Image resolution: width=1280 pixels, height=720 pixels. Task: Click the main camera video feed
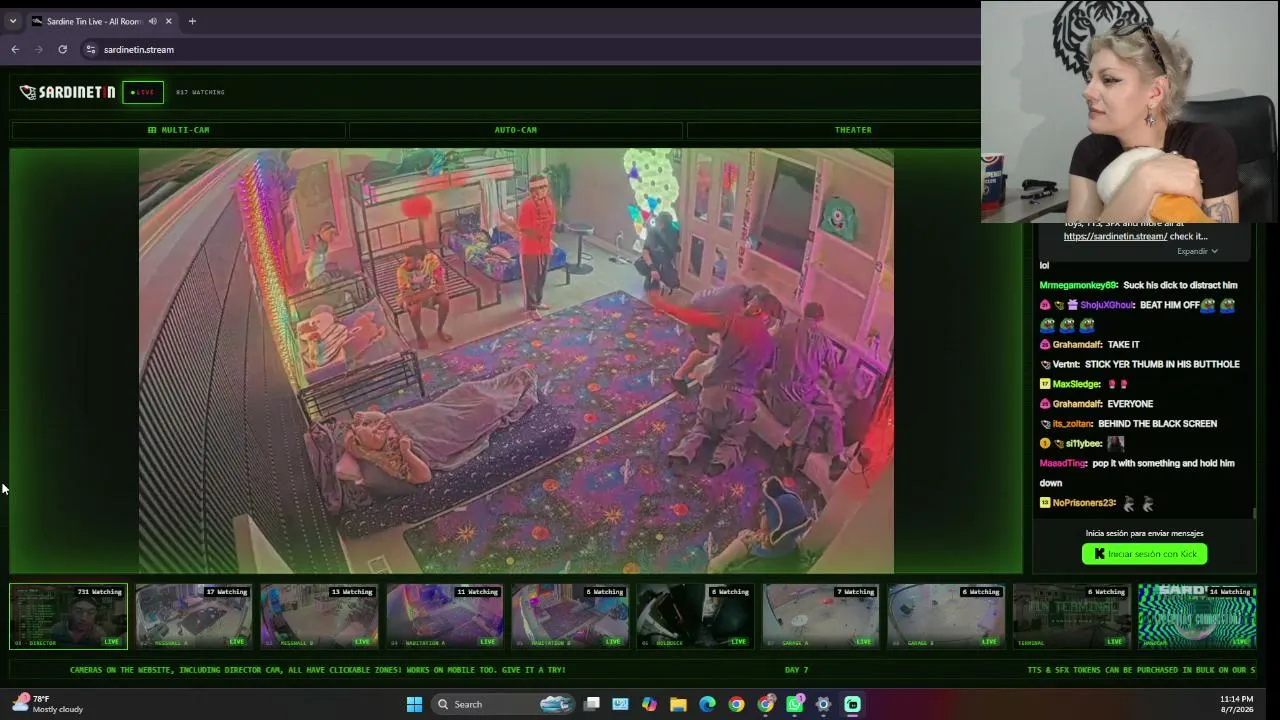pos(516,361)
